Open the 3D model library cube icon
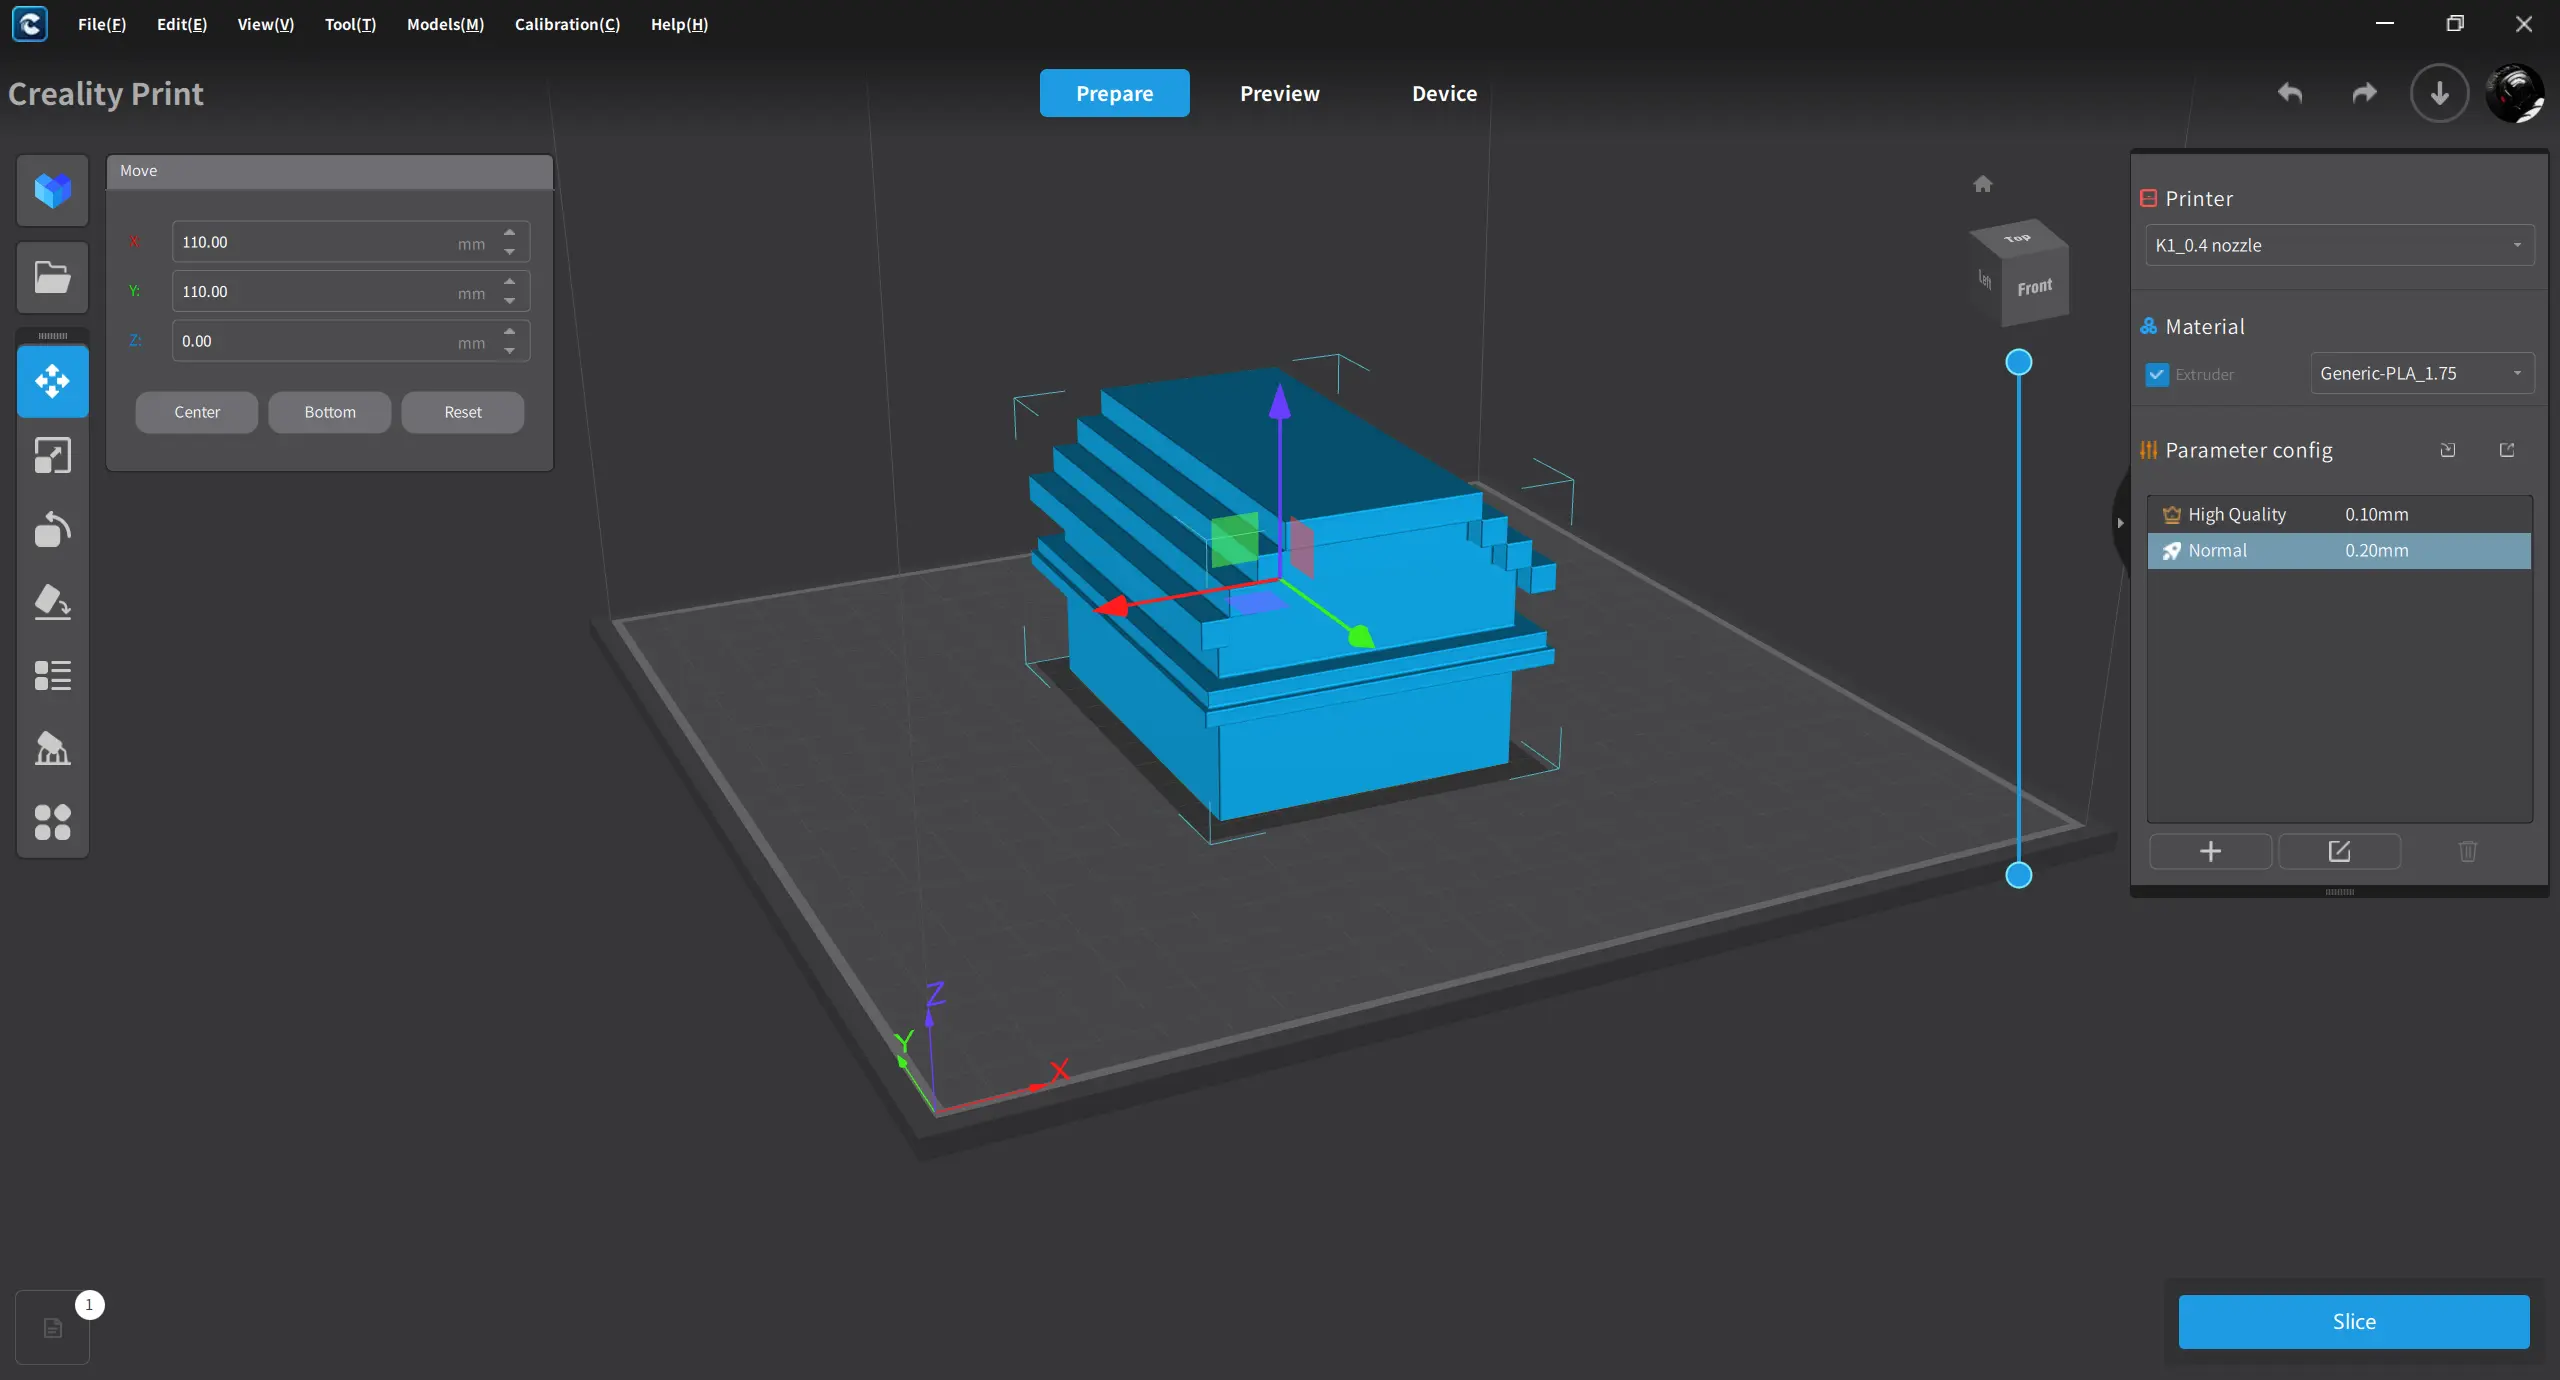2560x1380 pixels. pos(53,190)
